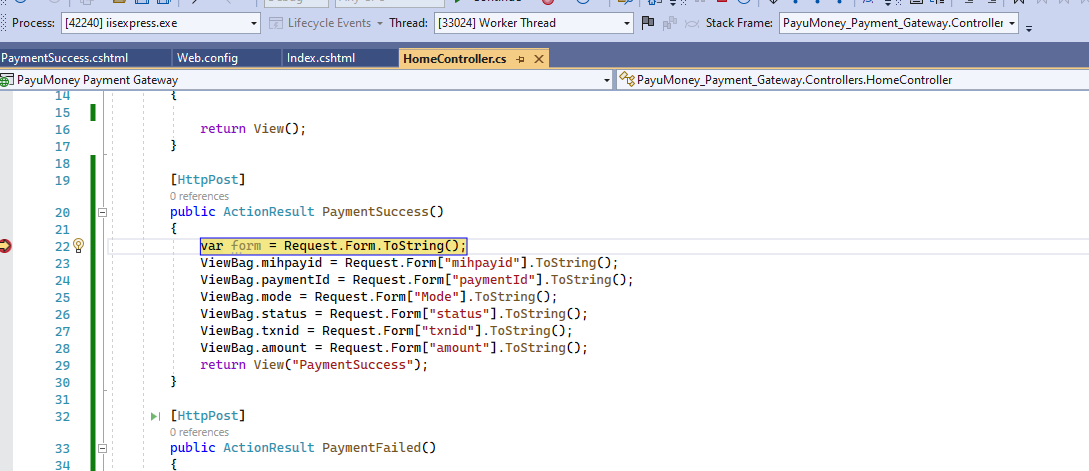Click the lightbulb quick actions icon on line 22
The width and height of the screenshot is (1089, 471).
coord(78,245)
